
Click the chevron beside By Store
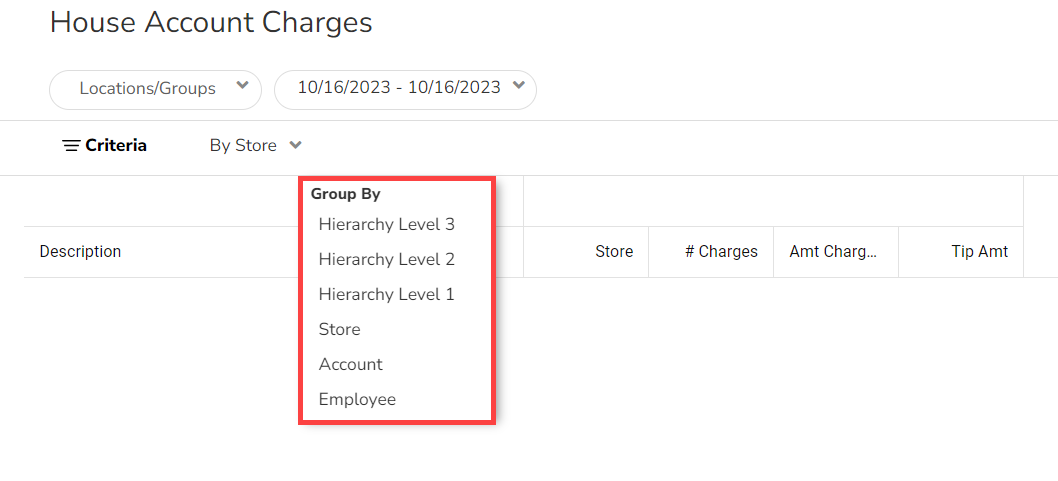pos(295,145)
